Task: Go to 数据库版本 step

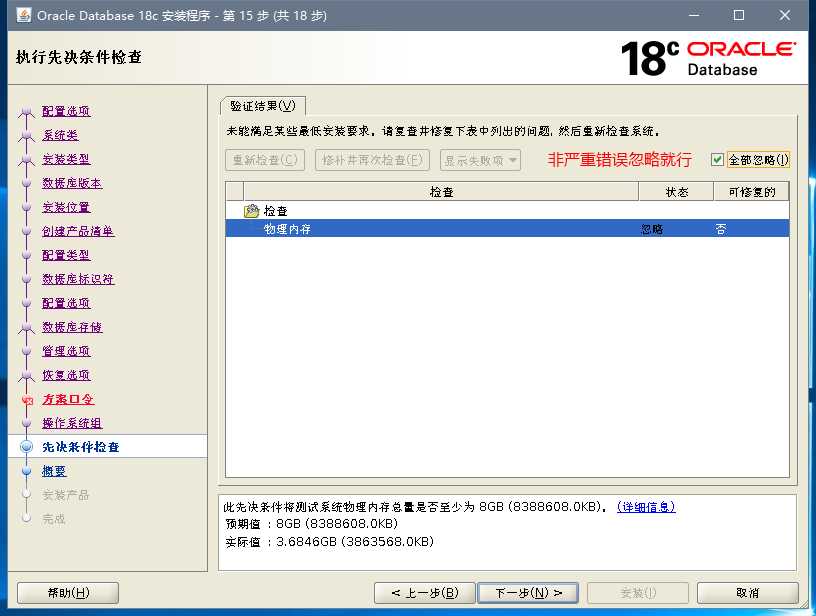Action: [72, 183]
